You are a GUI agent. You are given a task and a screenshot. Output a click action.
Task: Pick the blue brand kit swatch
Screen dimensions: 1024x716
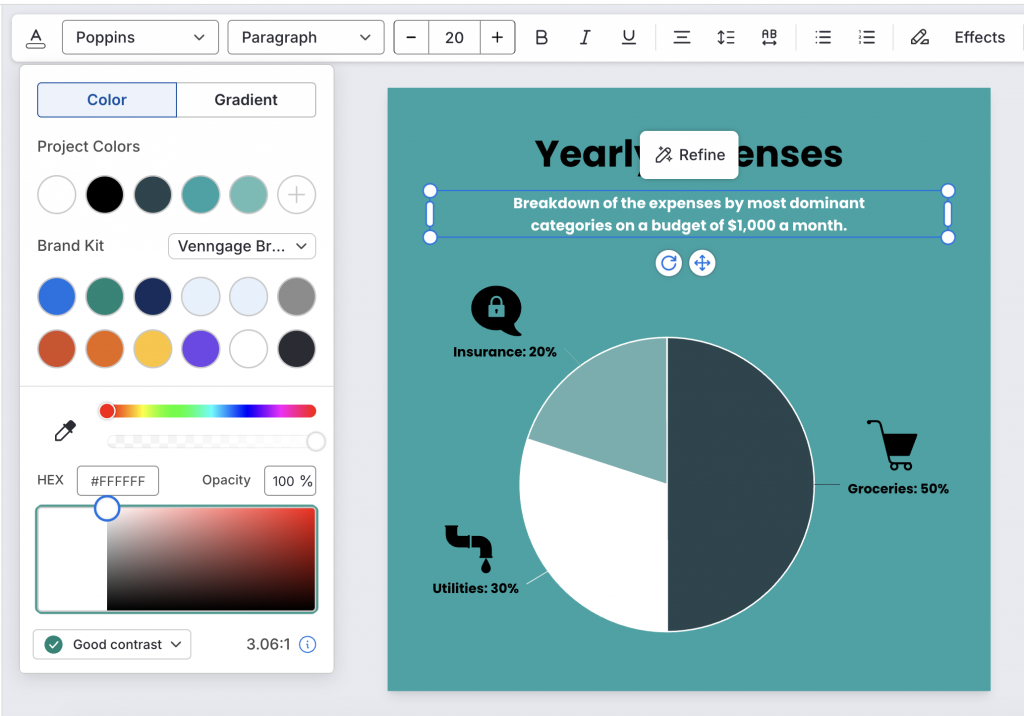[x=57, y=297]
